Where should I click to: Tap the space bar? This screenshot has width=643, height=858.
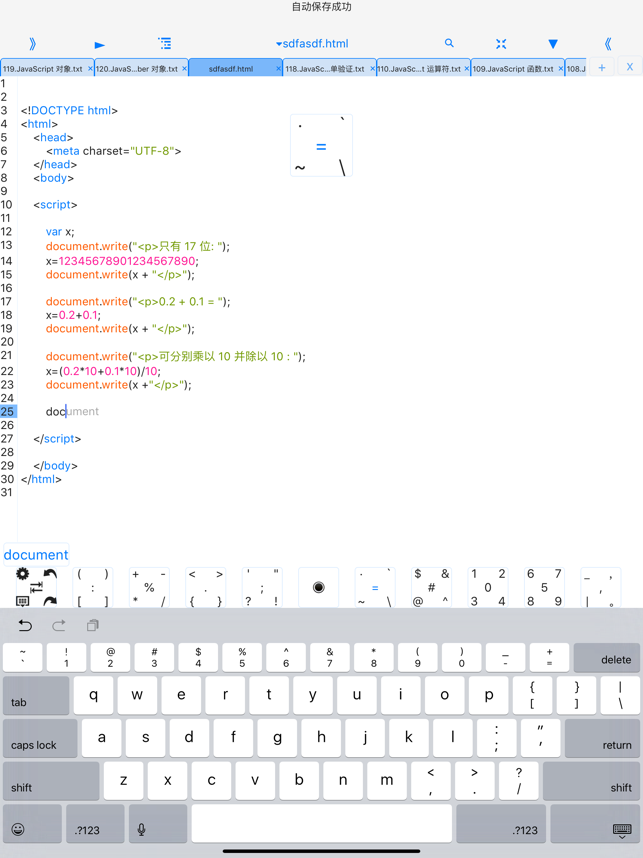[x=322, y=824]
